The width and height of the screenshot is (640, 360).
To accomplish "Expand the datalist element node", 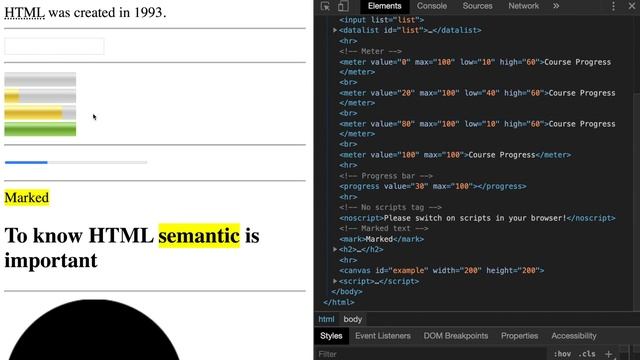I will point(335,30).
